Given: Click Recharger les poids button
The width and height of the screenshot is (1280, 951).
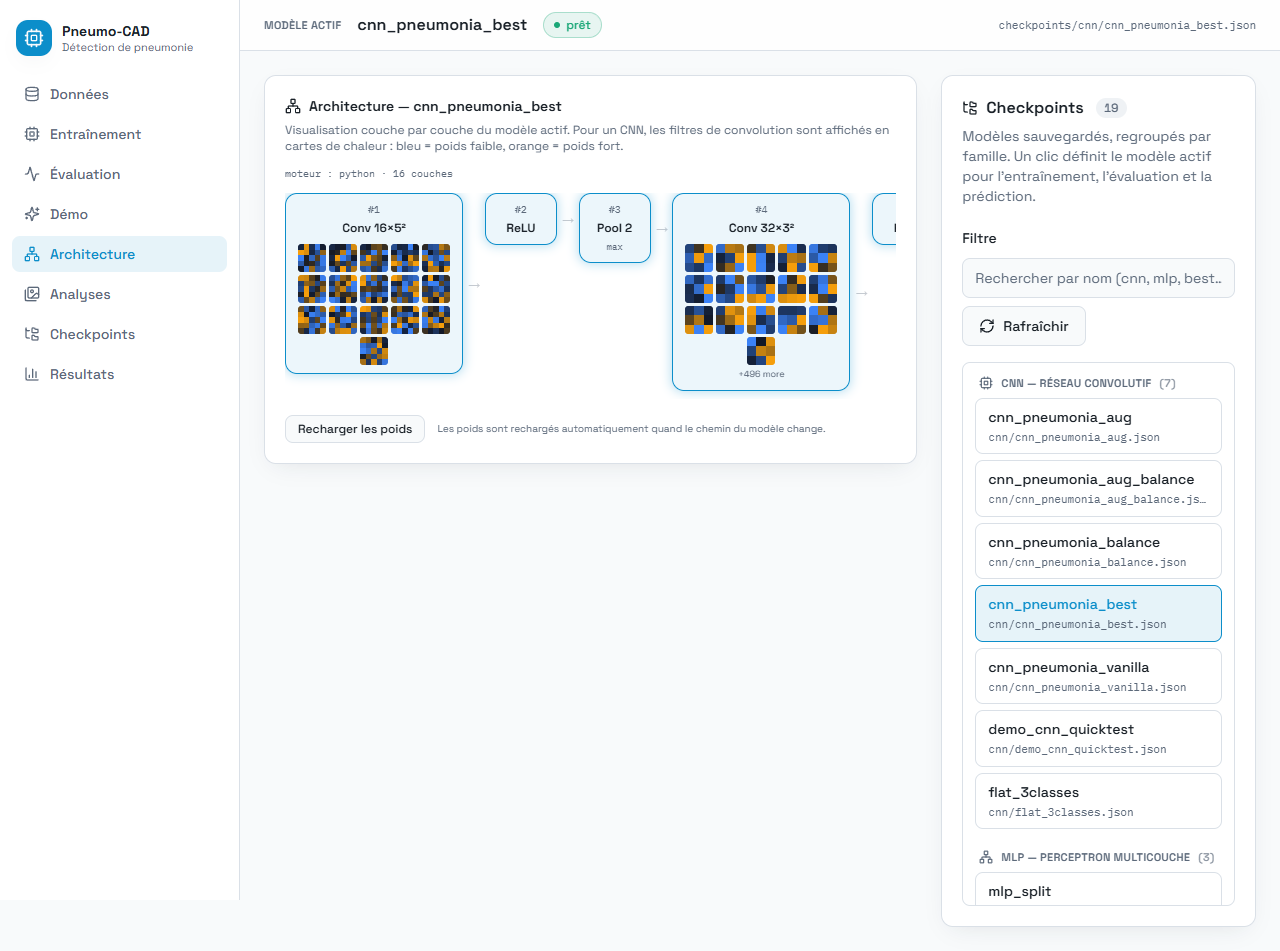Looking at the screenshot, I should tap(355, 429).
